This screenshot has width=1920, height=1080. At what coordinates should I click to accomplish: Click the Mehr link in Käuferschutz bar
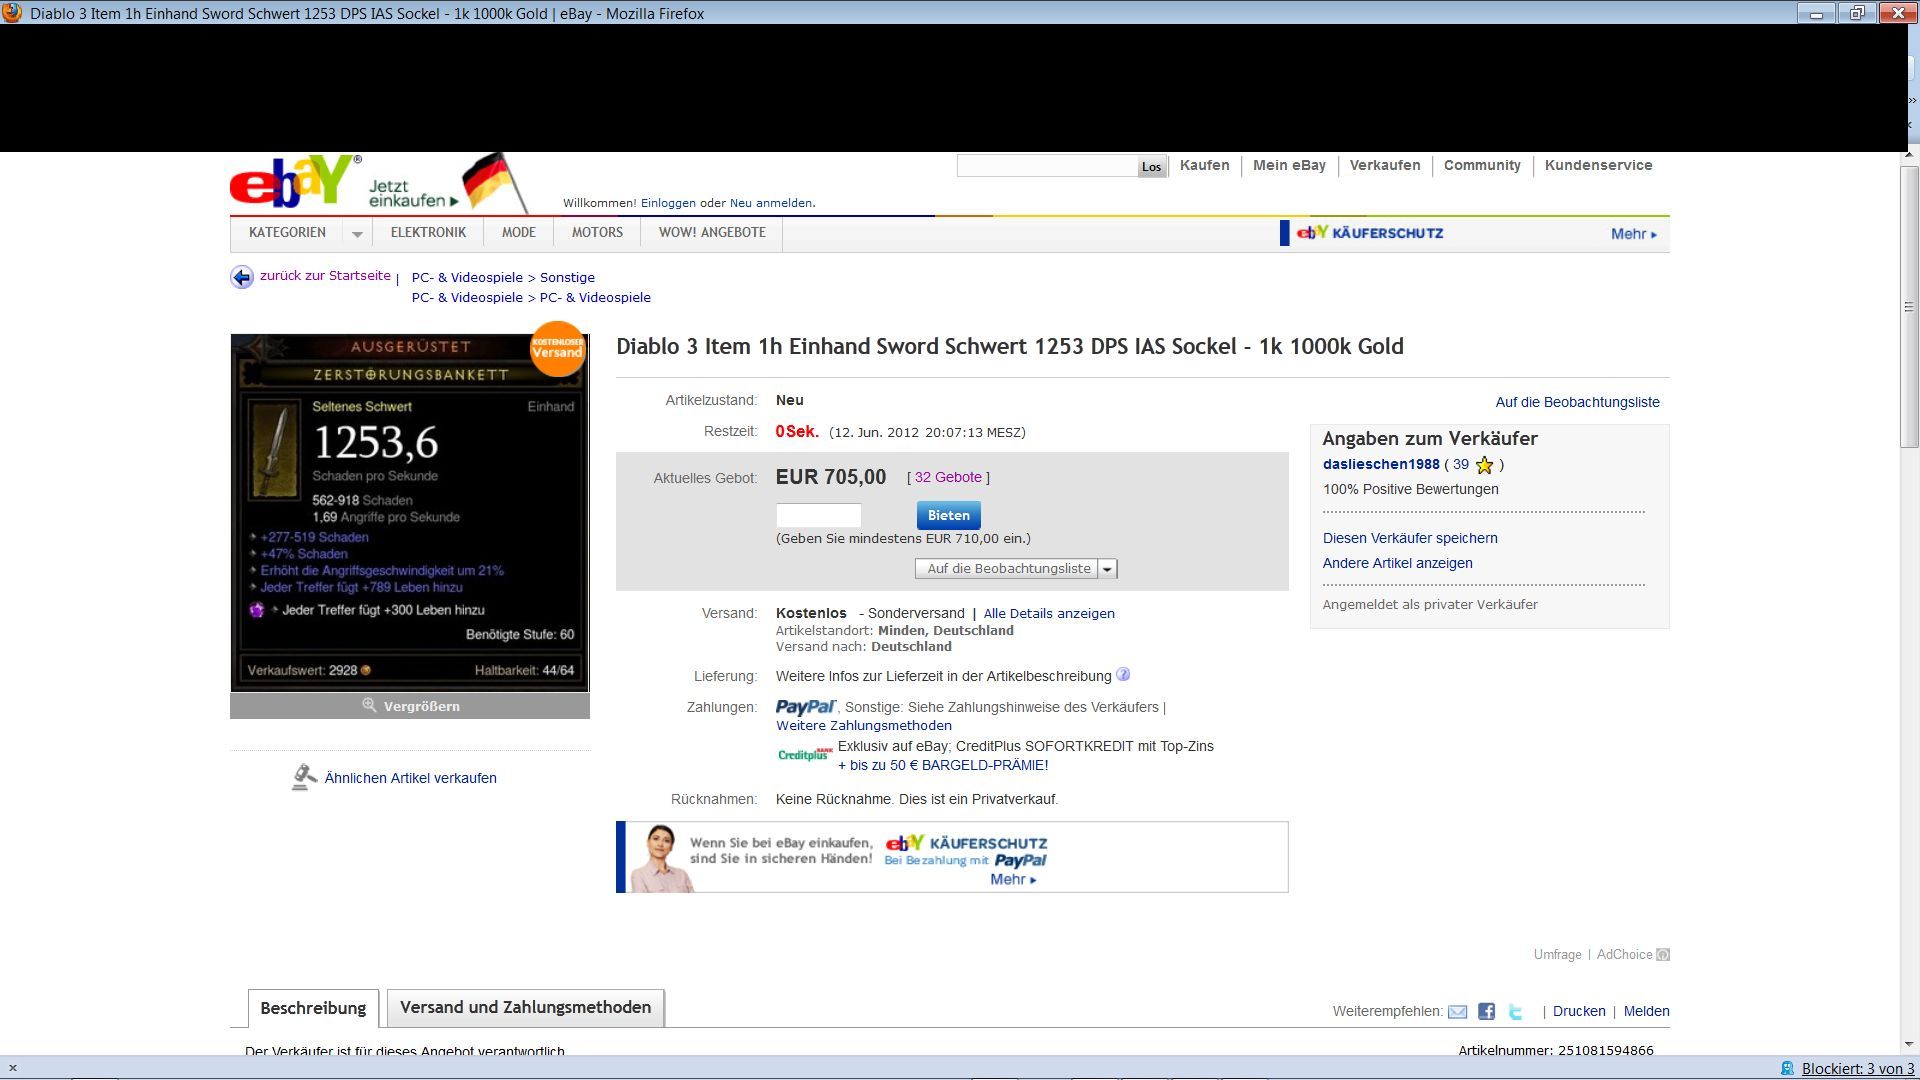pyautogui.click(x=1633, y=234)
